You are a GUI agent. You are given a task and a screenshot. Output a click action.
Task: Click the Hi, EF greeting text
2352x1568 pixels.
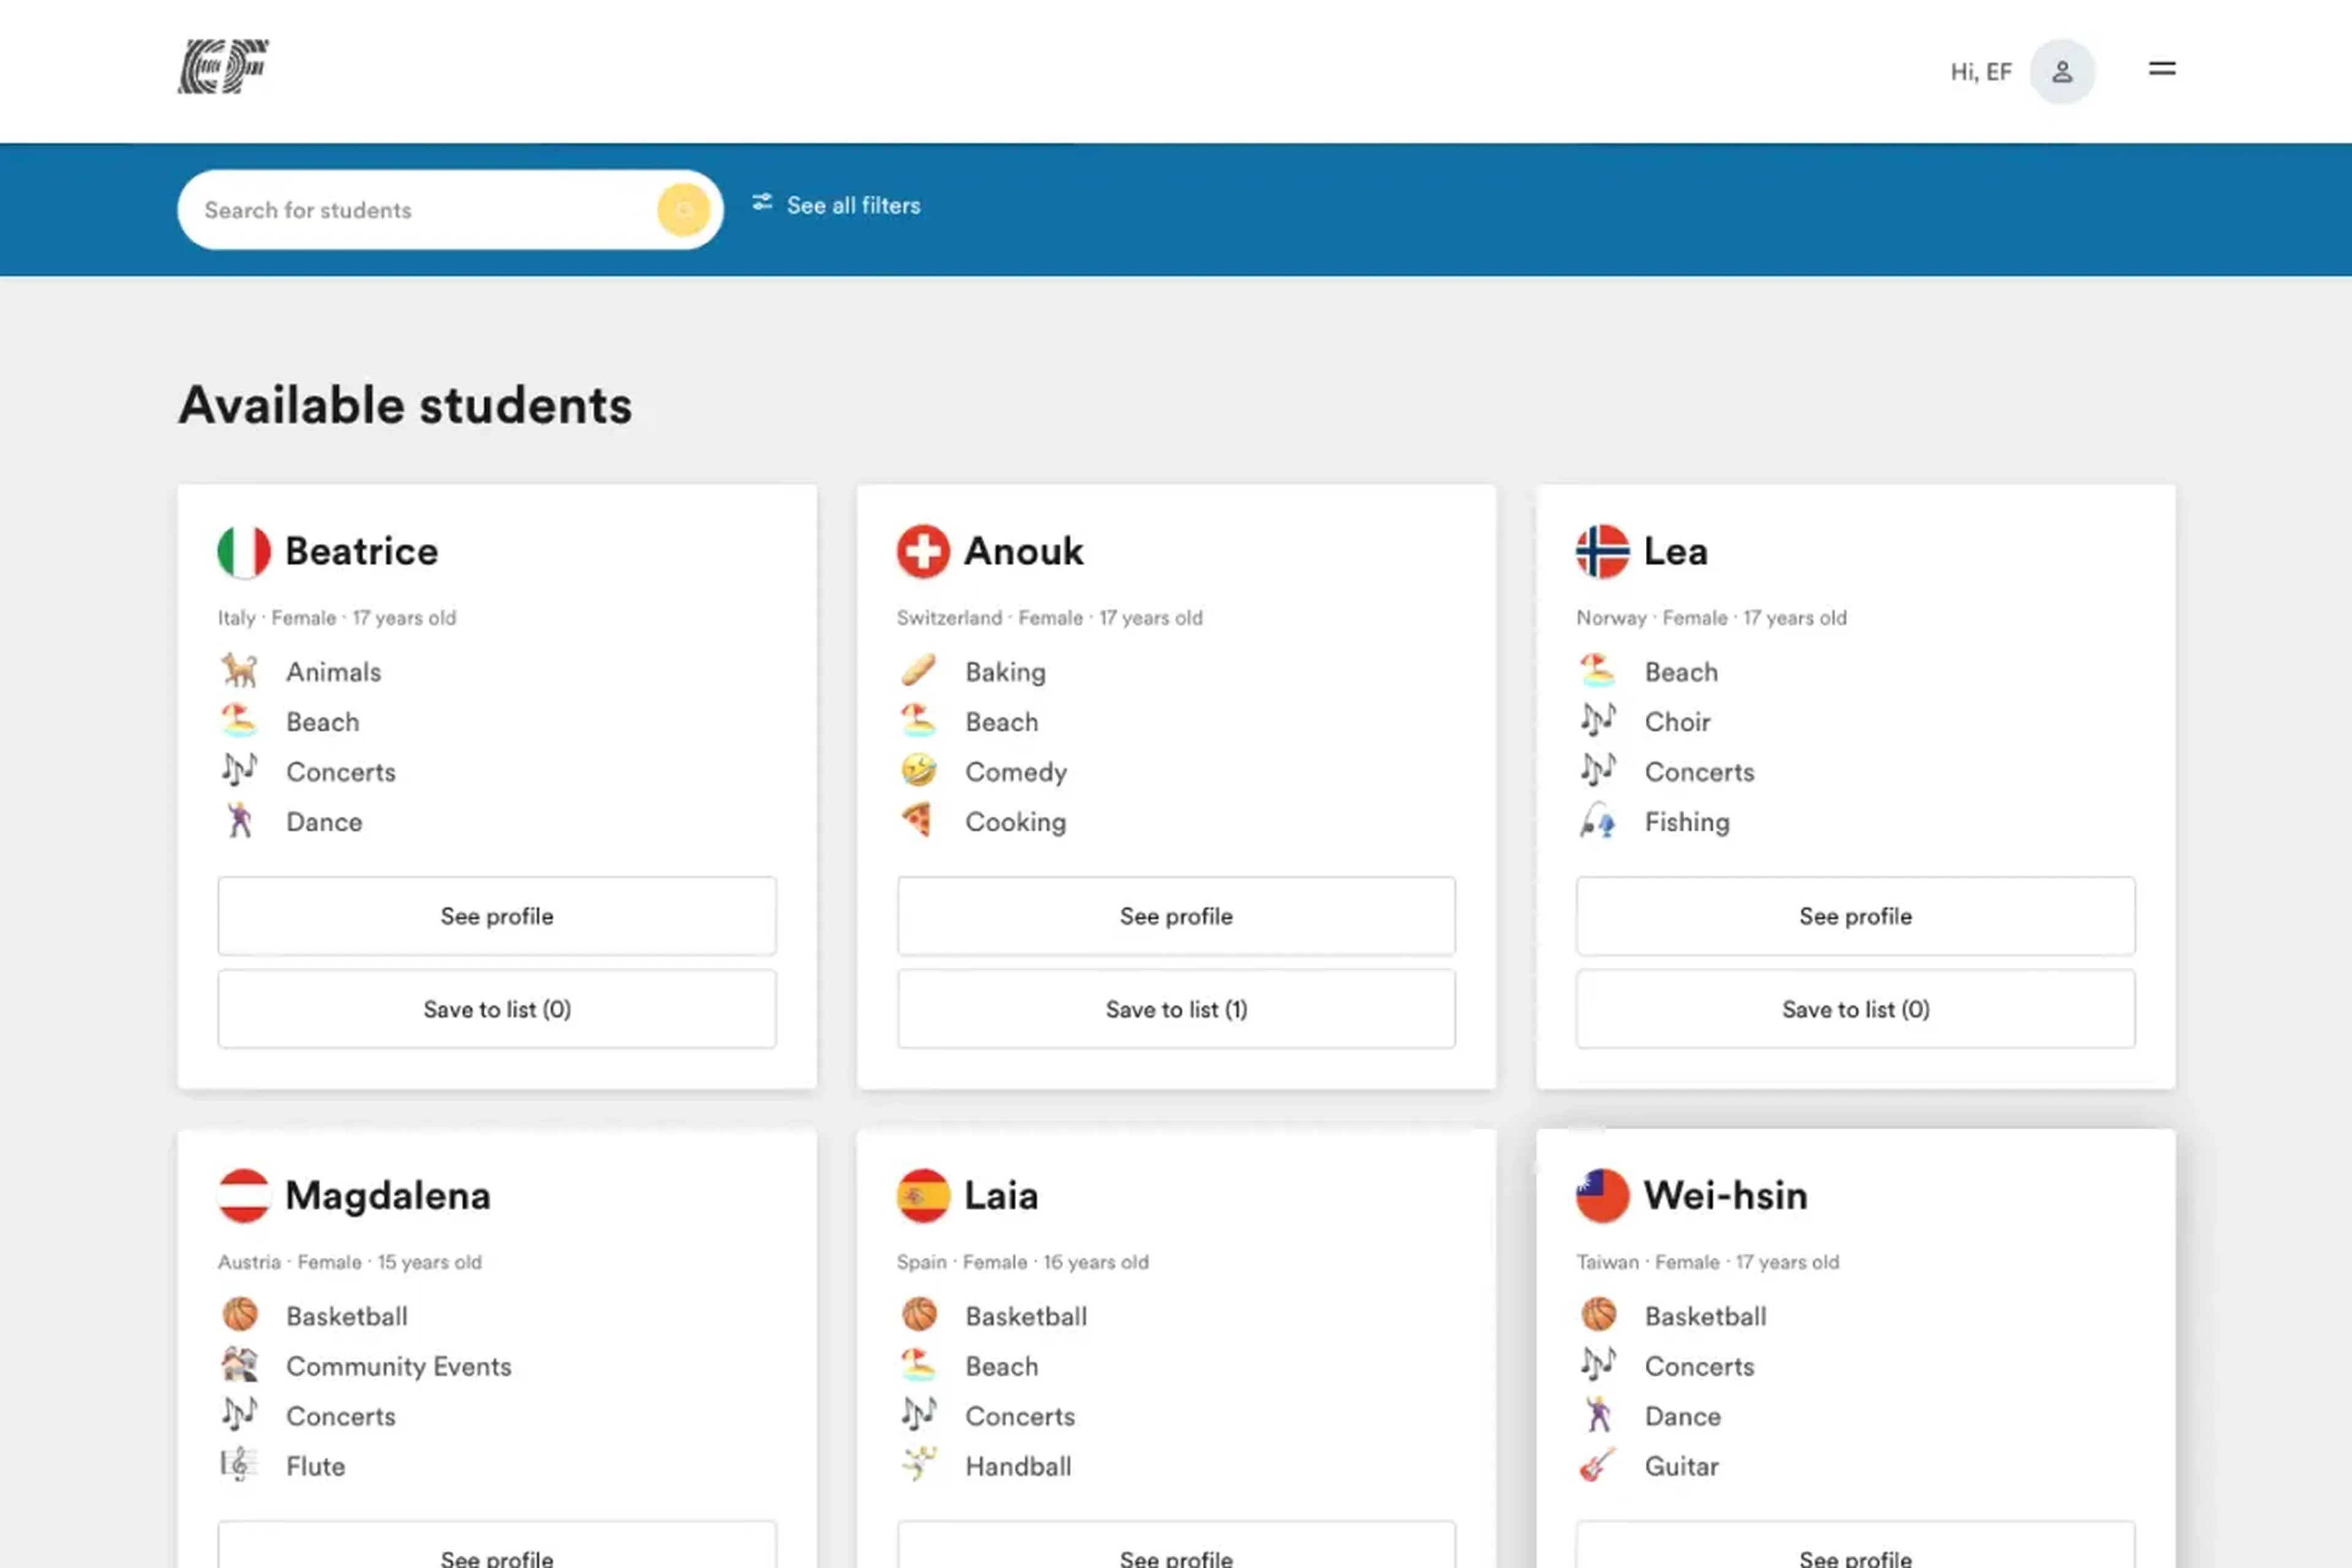(x=1980, y=72)
